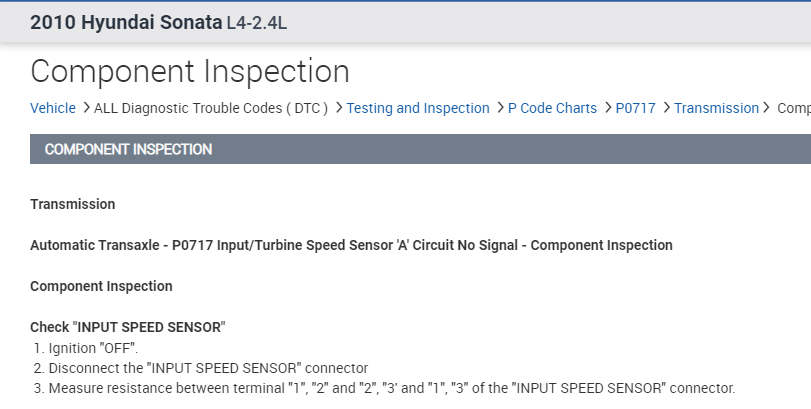This screenshot has width=811, height=409.
Task: Click the Vehicle breadcrumb link
Action: click(x=52, y=108)
